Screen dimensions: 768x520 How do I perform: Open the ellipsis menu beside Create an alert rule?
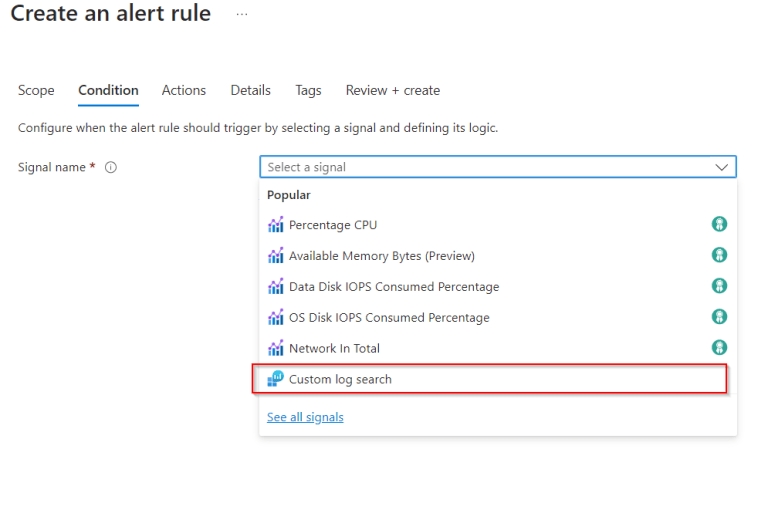pos(242,15)
